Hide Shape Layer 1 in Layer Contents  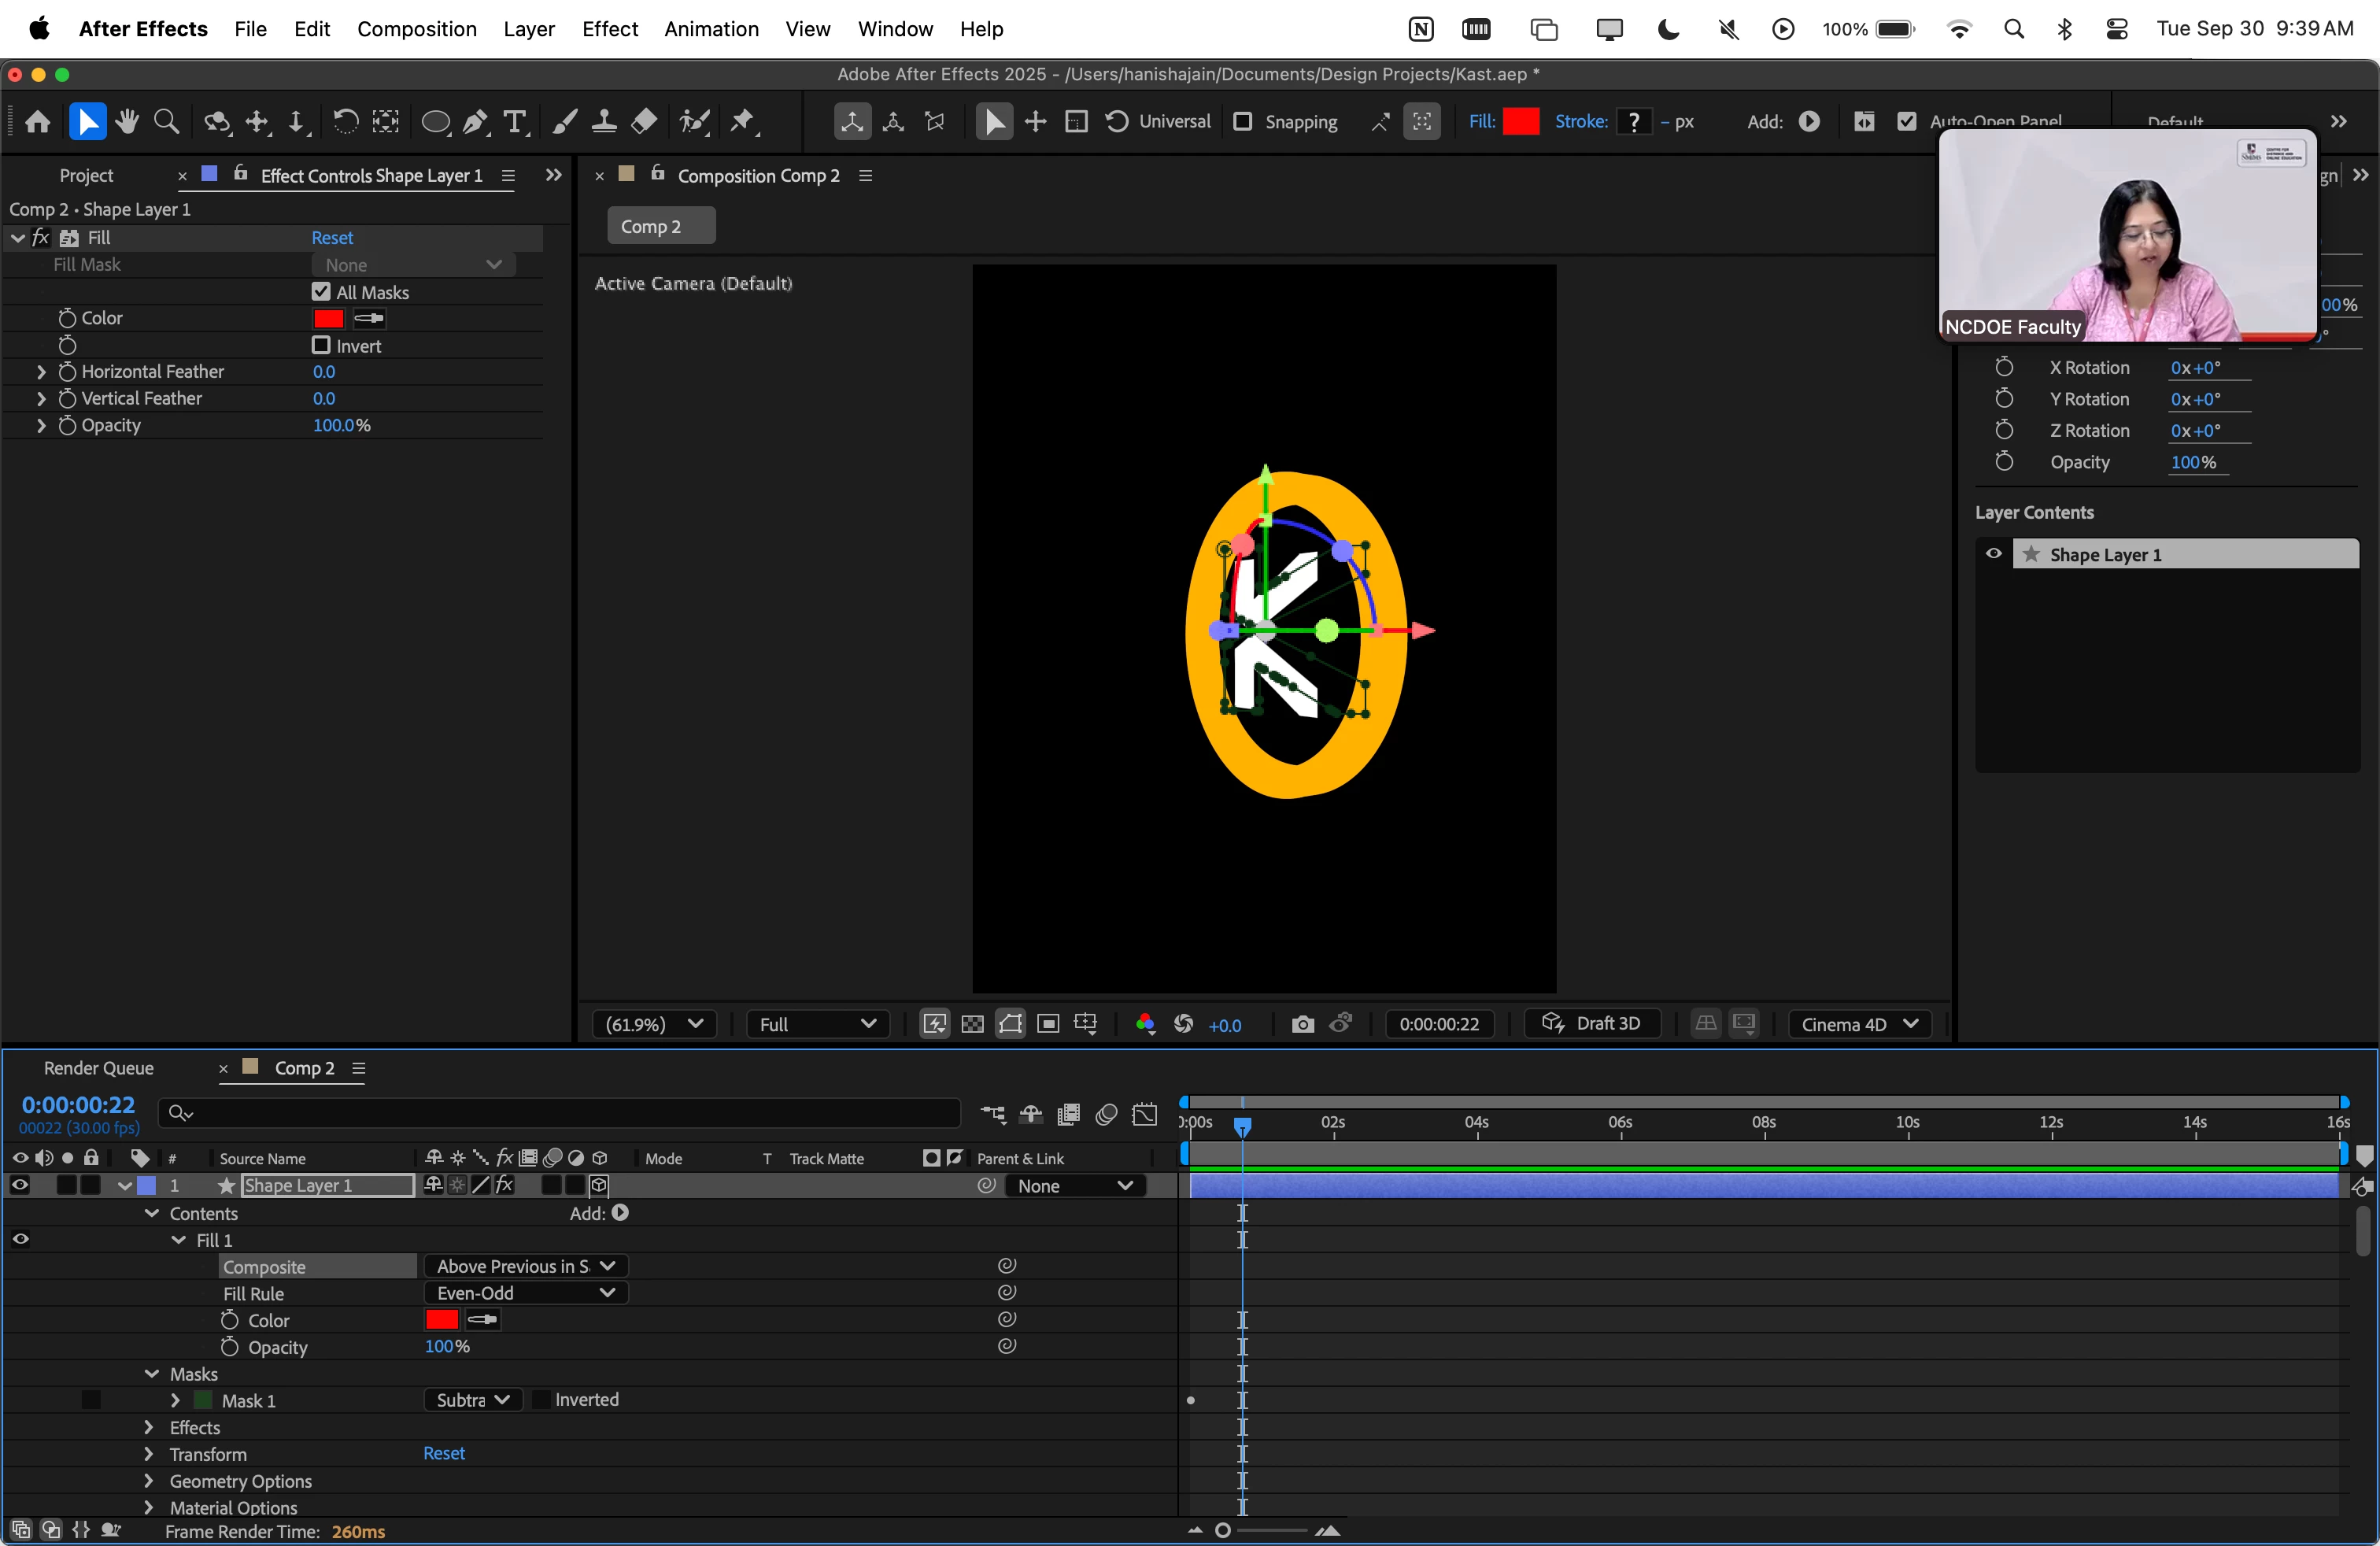coord(1993,554)
